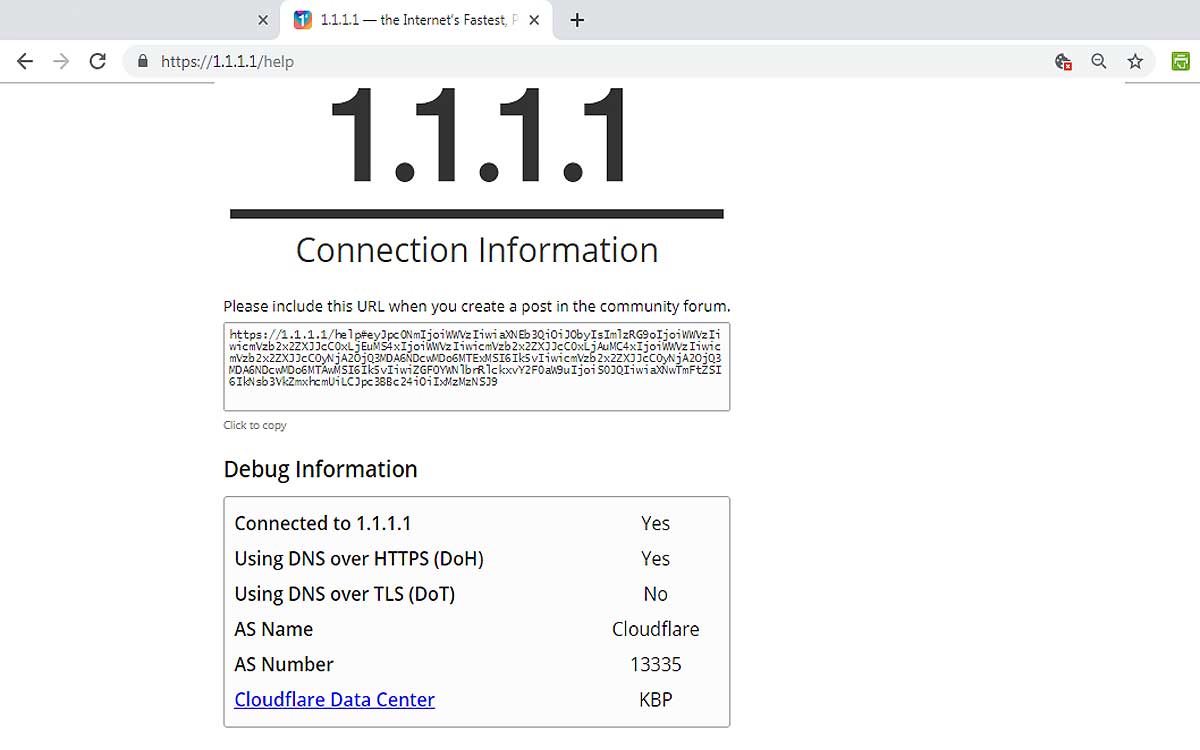Switch to the 1.1.1.1 Internet's Fastest tab

(x=417, y=20)
